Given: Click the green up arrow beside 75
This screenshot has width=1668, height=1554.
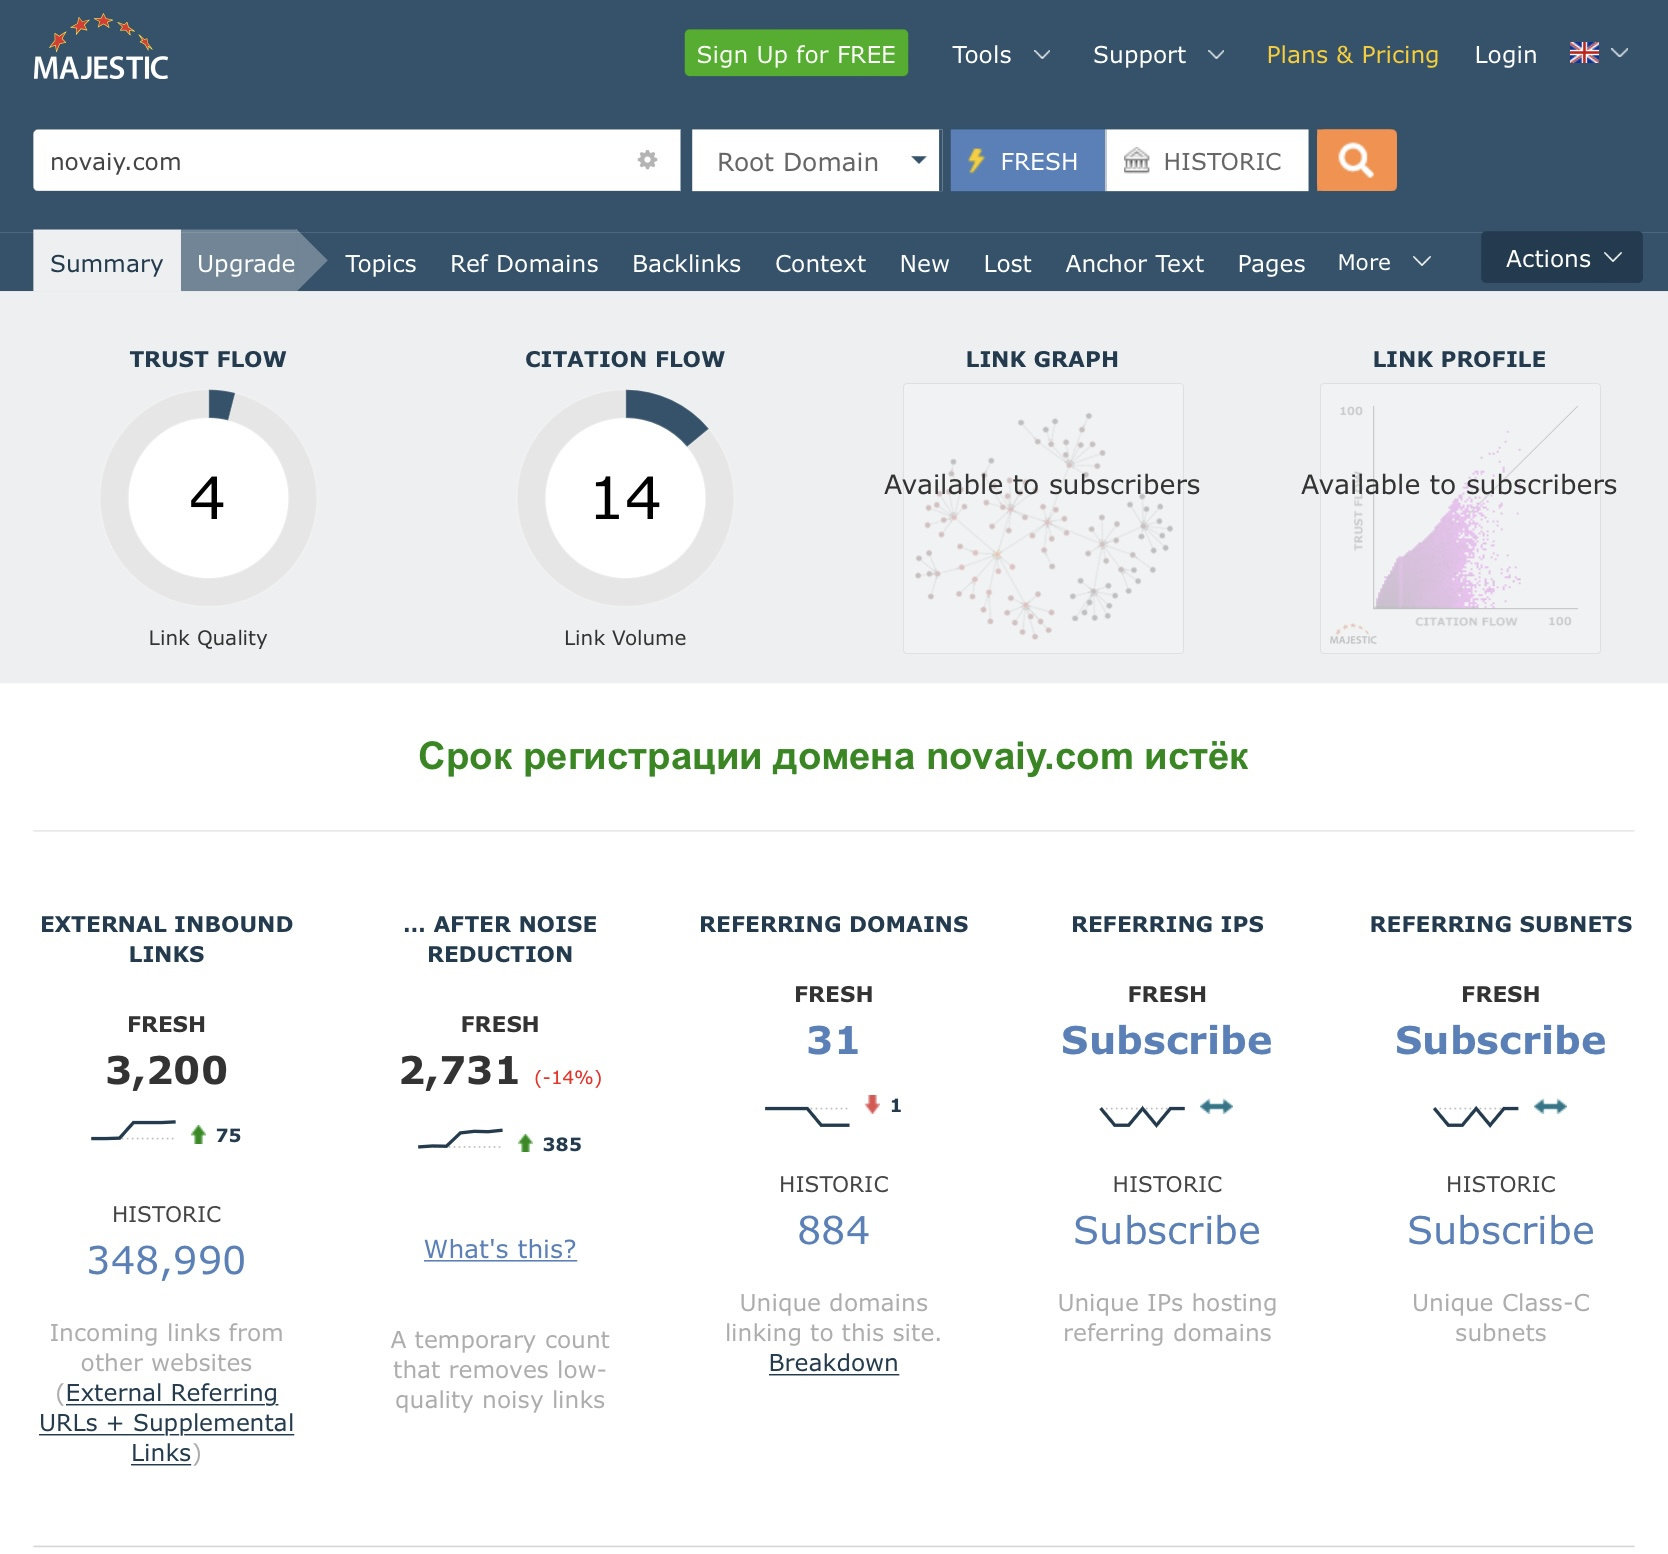Looking at the screenshot, I should (x=198, y=1135).
